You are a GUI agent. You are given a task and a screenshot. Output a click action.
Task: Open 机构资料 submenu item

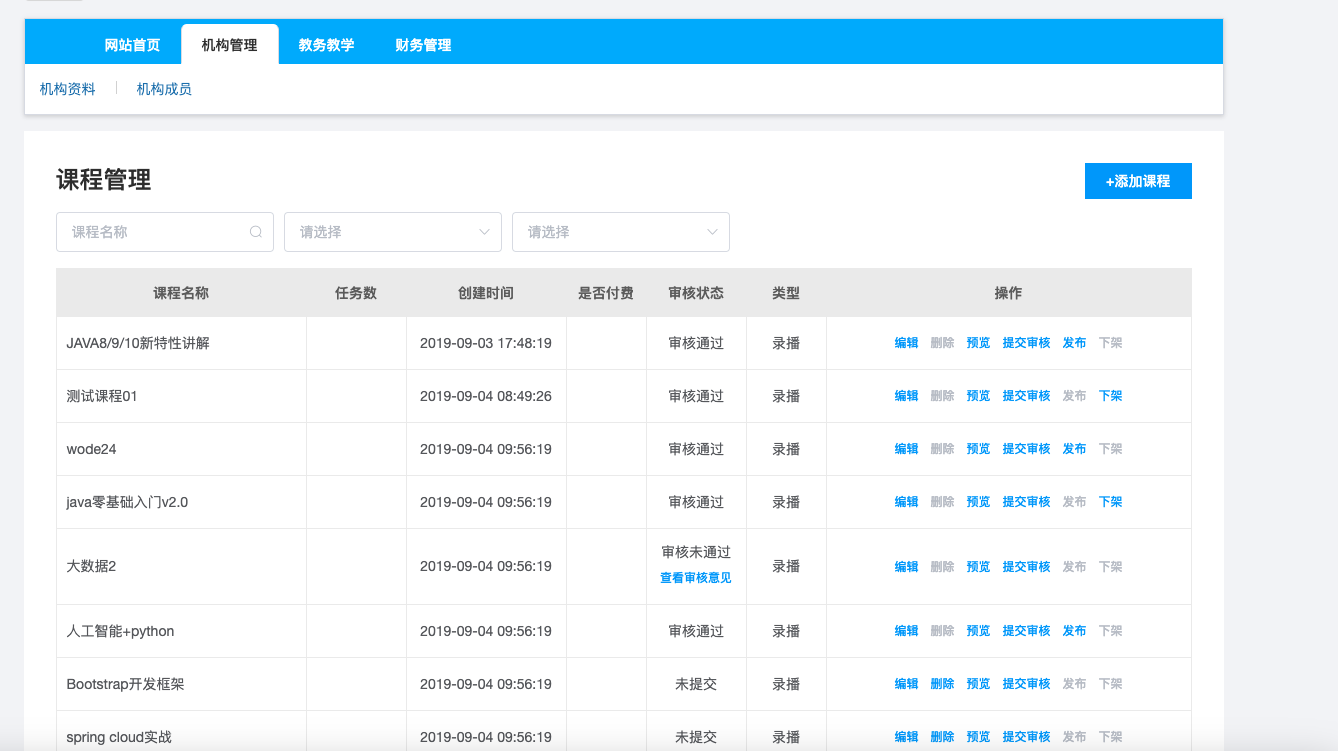tap(68, 89)
